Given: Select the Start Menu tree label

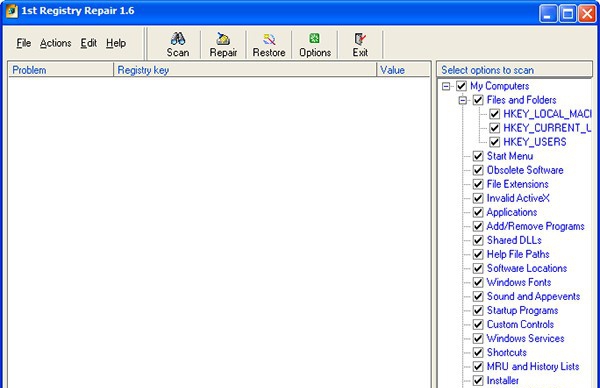Looking at the screenshot, I should coord(510,156).
